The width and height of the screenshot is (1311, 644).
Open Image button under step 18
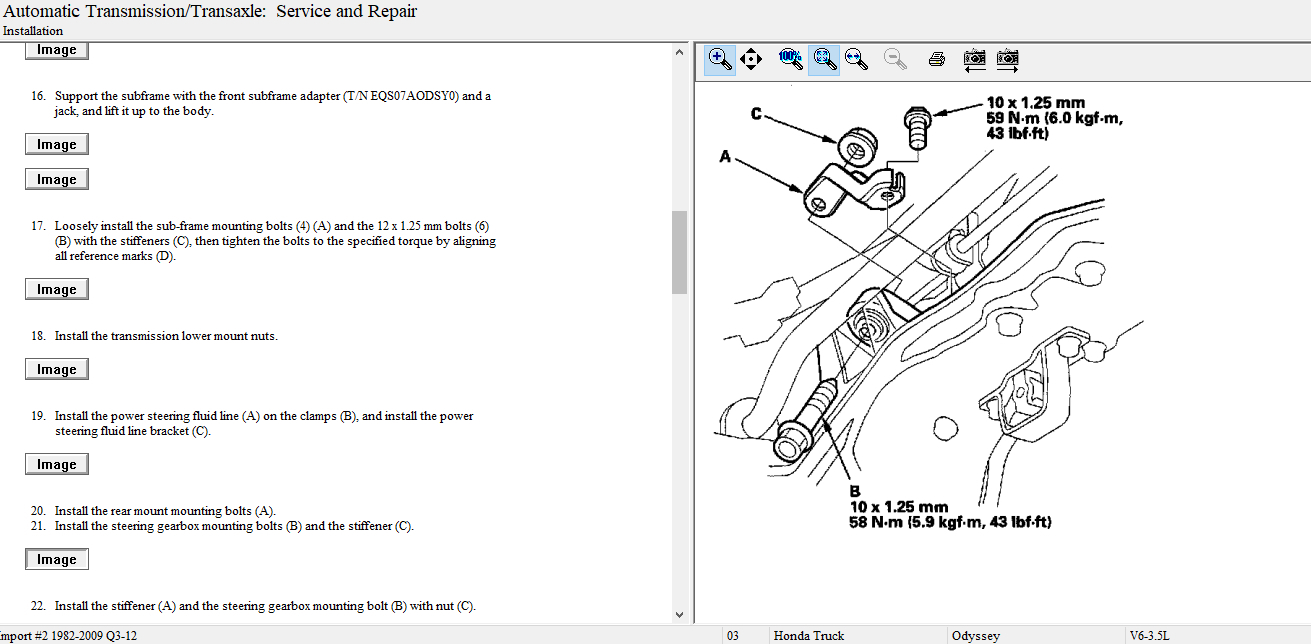click(x=57, y=369)
